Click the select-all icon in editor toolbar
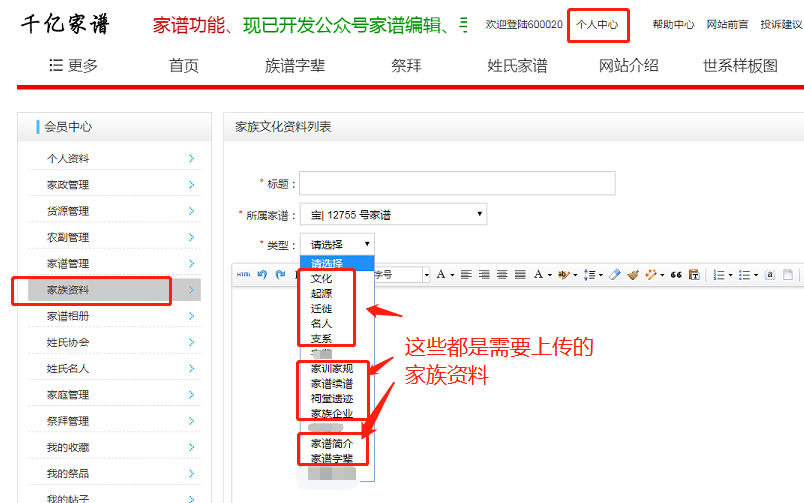This screenshot has height=503, width=804. (x=769, y=275)
